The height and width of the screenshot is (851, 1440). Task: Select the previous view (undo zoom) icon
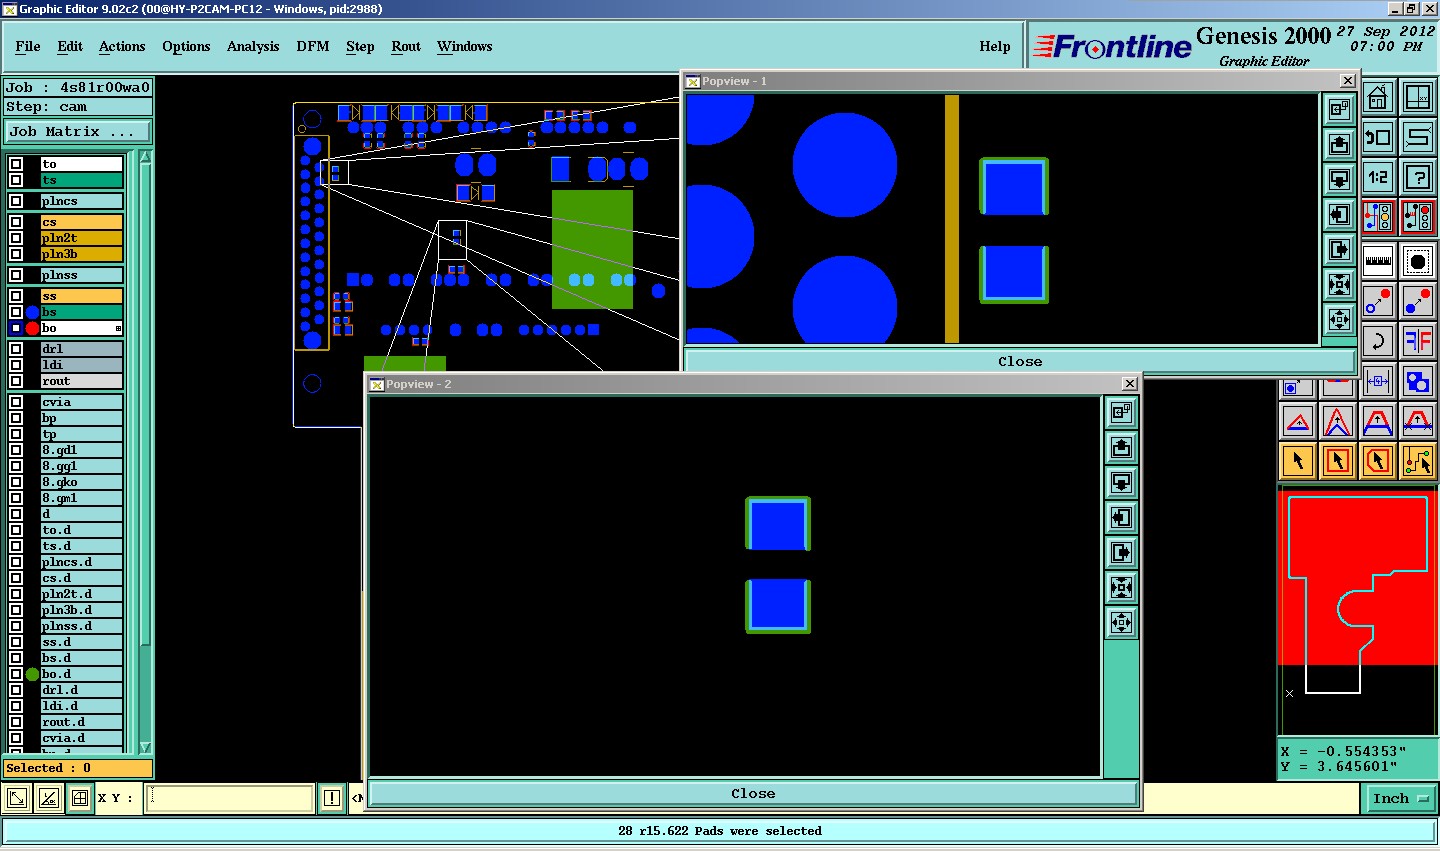(x=1378, y=138)
